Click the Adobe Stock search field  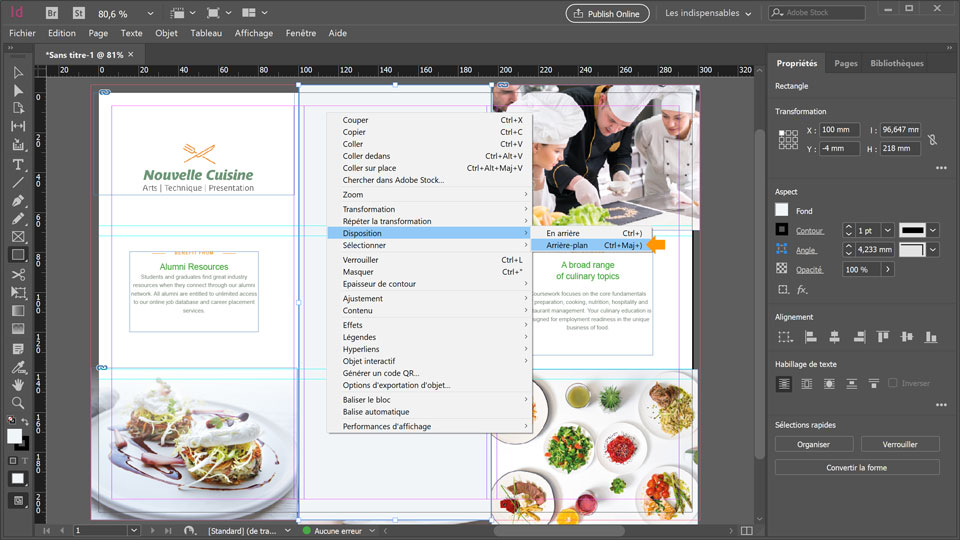[817, 12]
